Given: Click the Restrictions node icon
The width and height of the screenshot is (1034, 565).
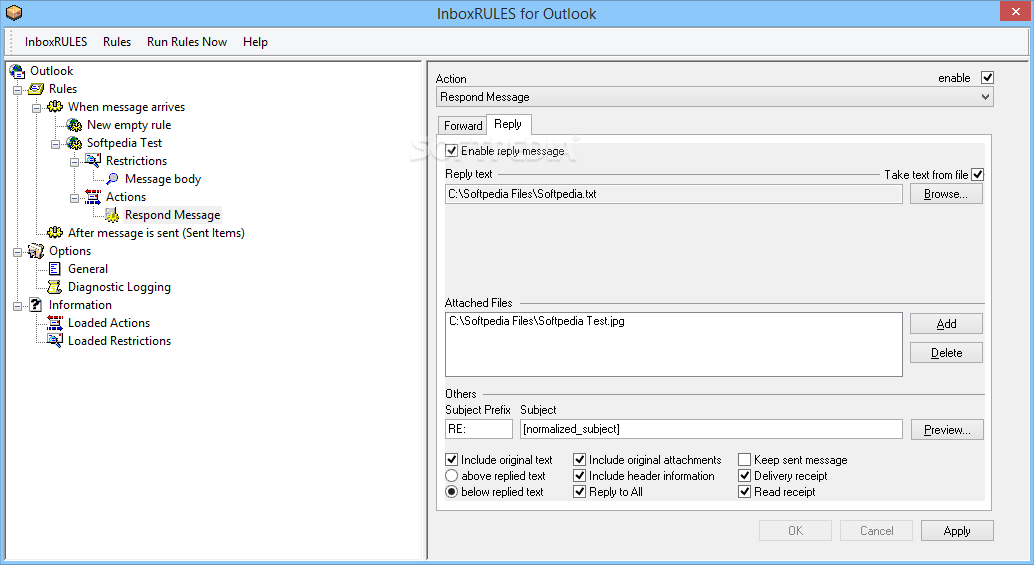Looking at the screenshot, I should (x=93, y=160).
